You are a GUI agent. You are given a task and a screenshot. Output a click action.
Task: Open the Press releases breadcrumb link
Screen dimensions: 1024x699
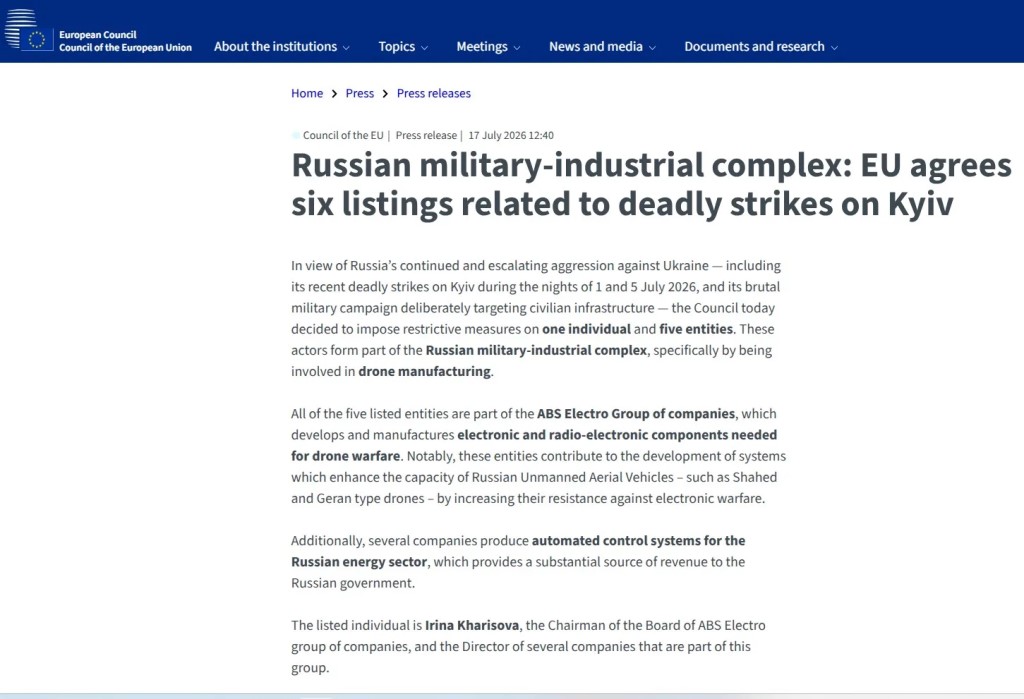[x=434, y=93]
